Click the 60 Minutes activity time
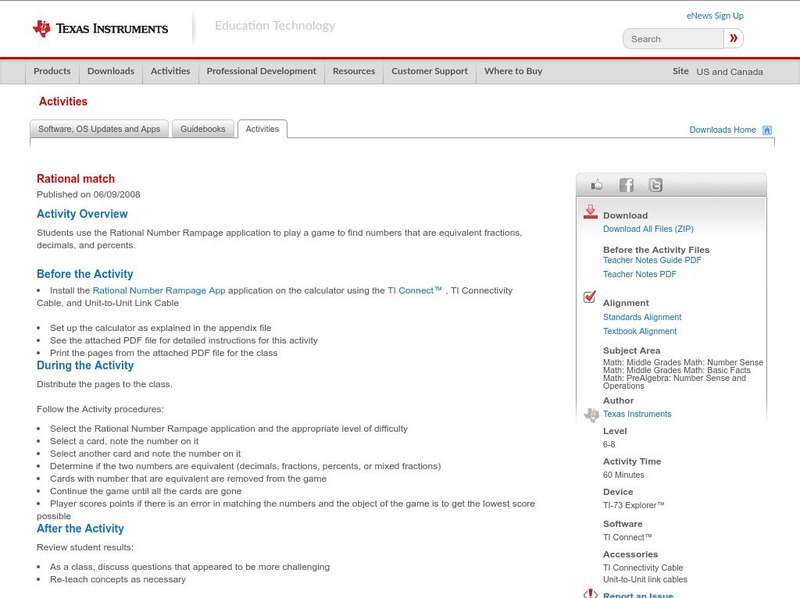The height and width of the screenshot is (598, 800). coord(623,475)
